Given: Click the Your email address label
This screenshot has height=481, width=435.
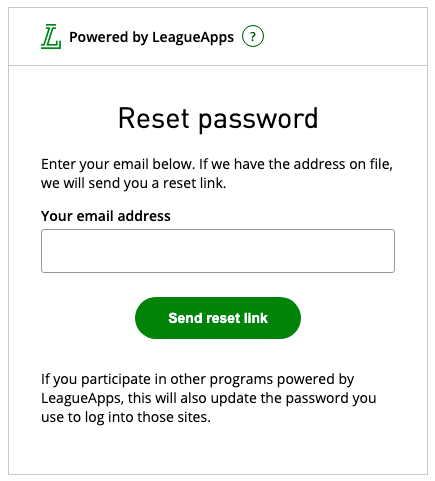Looking at the screenshot, I should click(106, 216).
